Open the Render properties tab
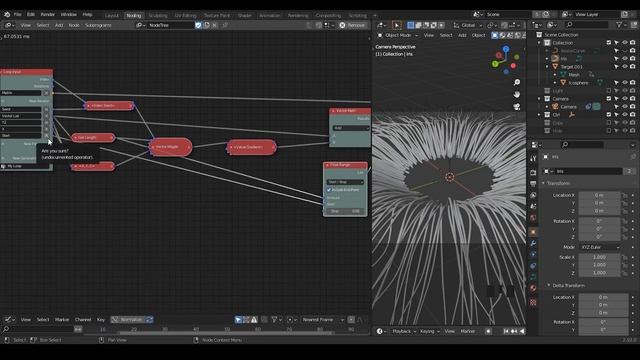Viewport: 640px width, 360px height. (533, 173)
